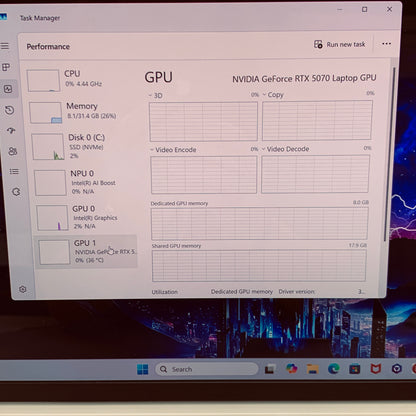Viewport: 416px width, 416px height.
Task: Click the Disk 0 activity mini graph
Action: 48,147
